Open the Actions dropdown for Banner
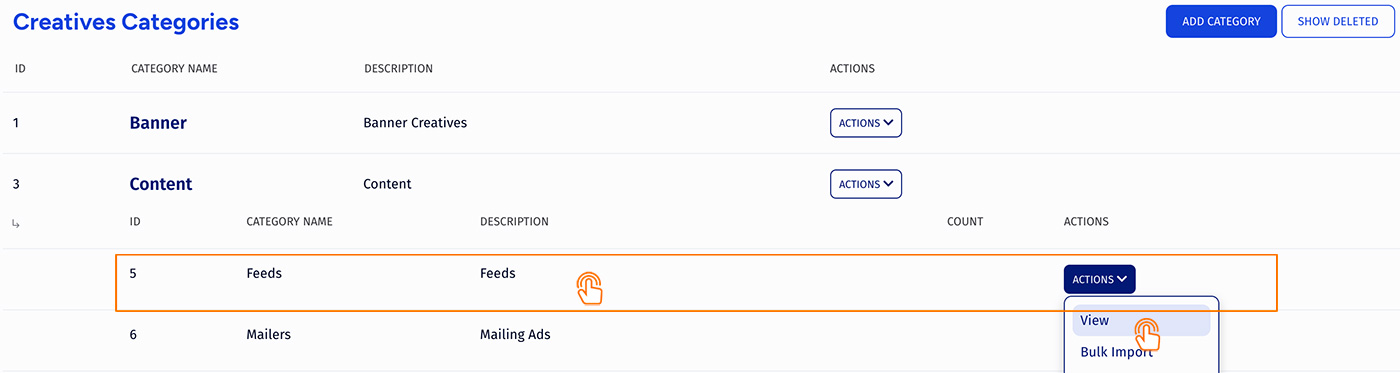This screenshot has width=1400, height=373. 866,123
